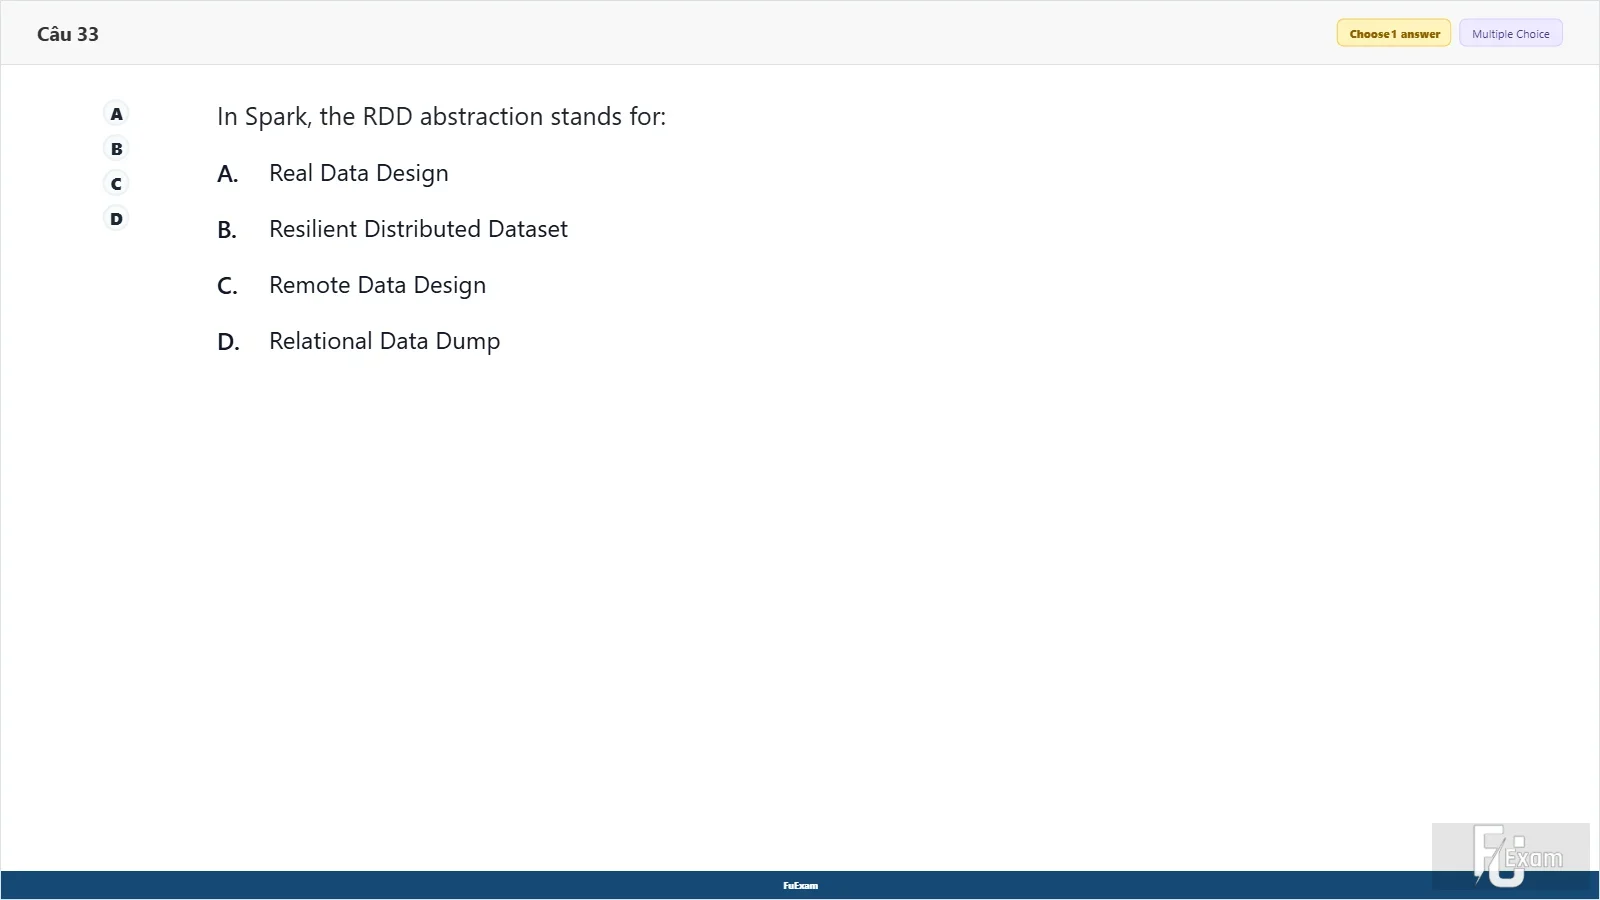Click the 'B.' letter in answer list
The height and width of the screenshot is (900, 1600).
[228, 230]
